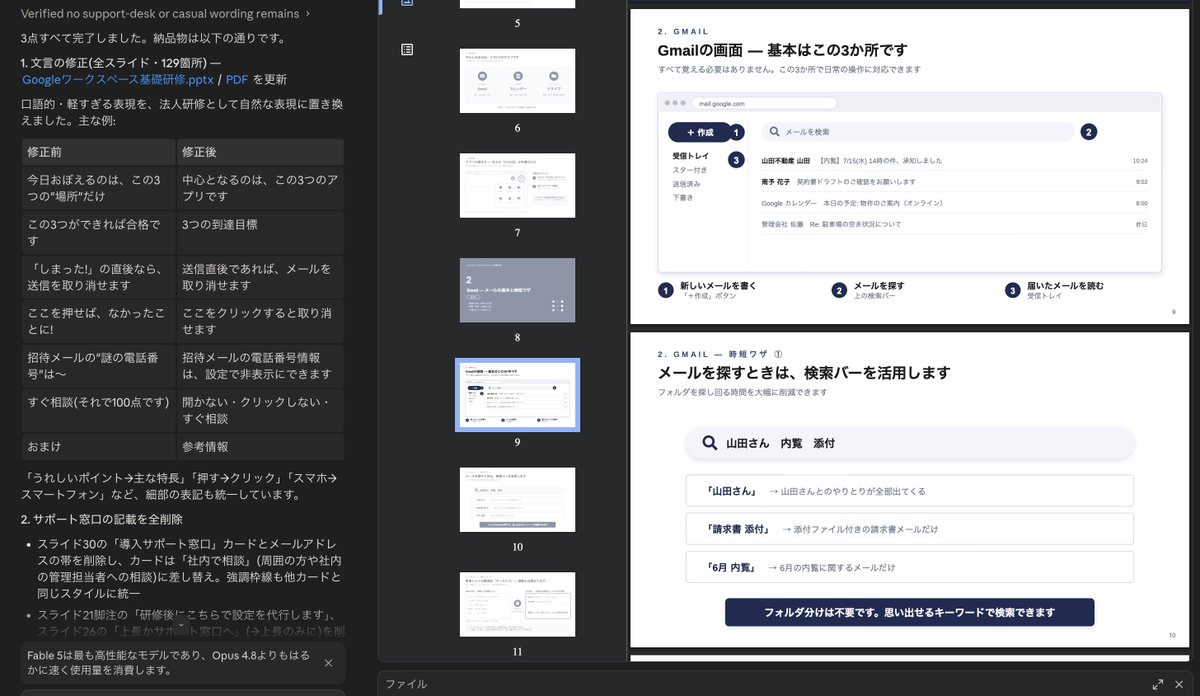Image resolution: width=1200 pixels, height=696 pixels.
Task: Click the ファイル panel header label
Action: pyautogui.click(x=406, y=684)
